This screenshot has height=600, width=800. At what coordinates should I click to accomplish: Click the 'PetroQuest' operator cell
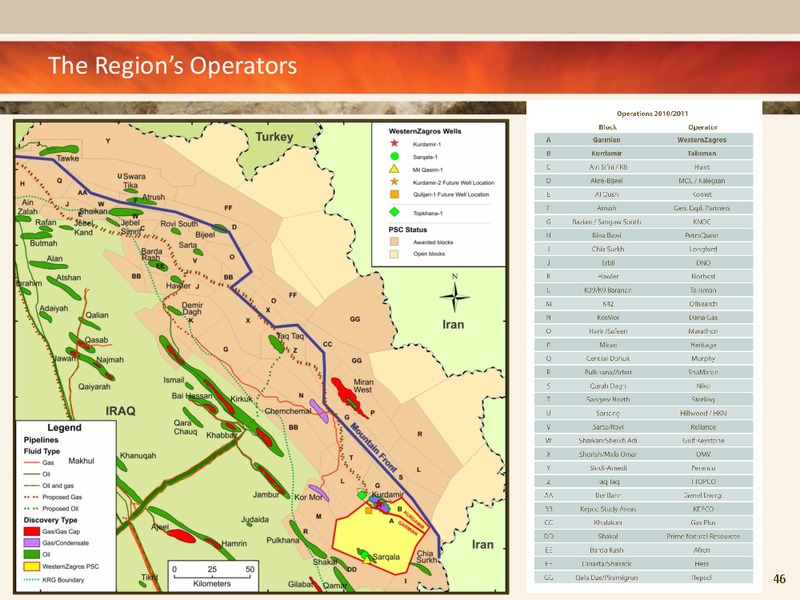pos(702,236)
